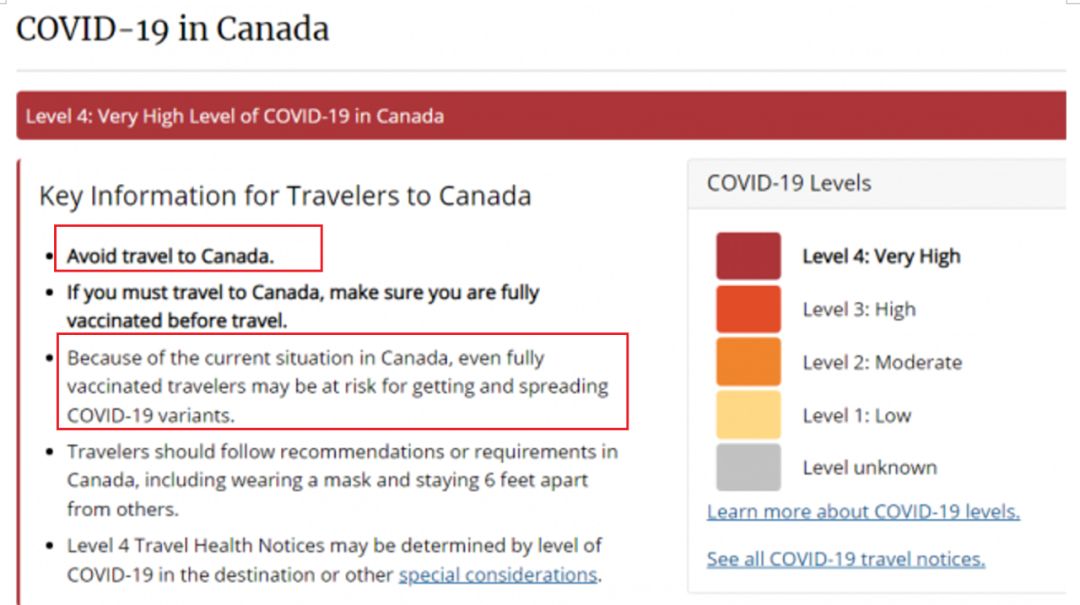Click the Level 2: Moderate legend label
This screenshot has width=1080, height=605.
coord(882,362)
